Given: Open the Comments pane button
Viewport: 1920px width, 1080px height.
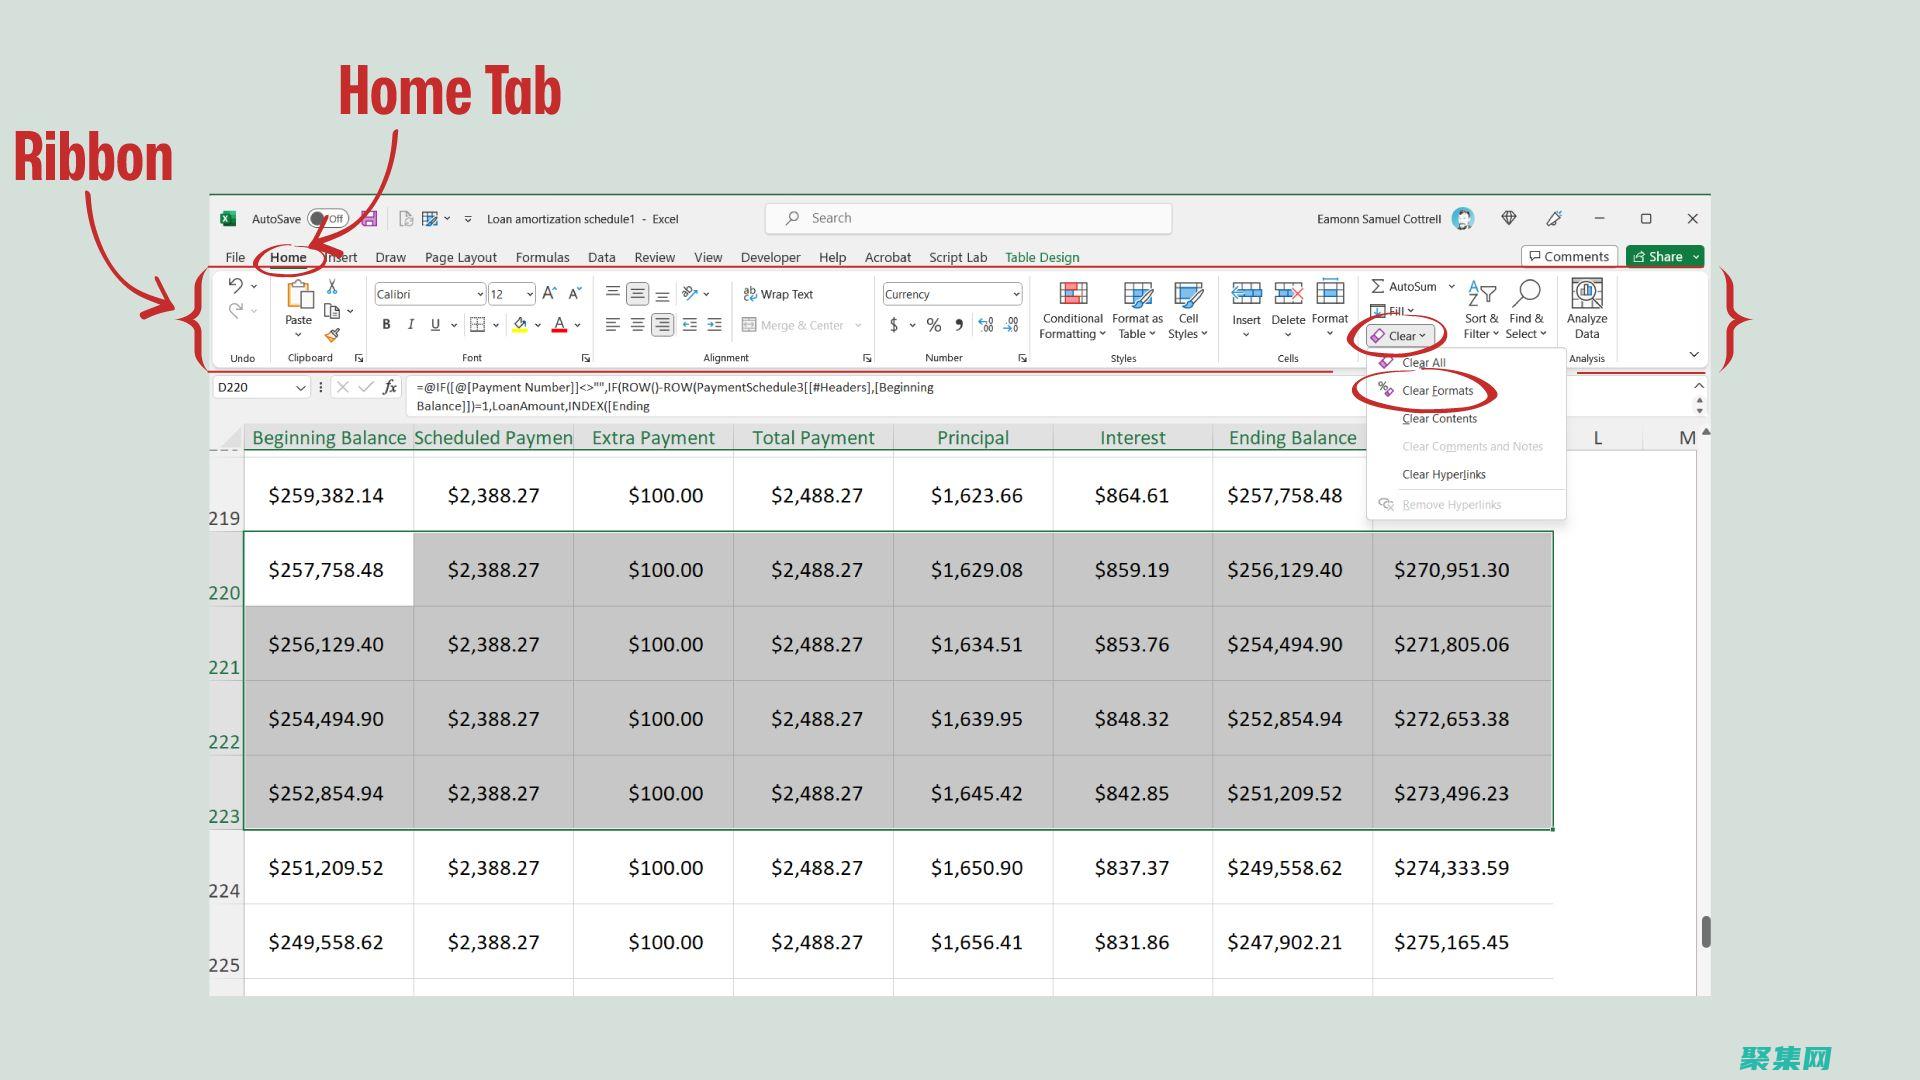Looking at the screenshot, I should 1568,257.
